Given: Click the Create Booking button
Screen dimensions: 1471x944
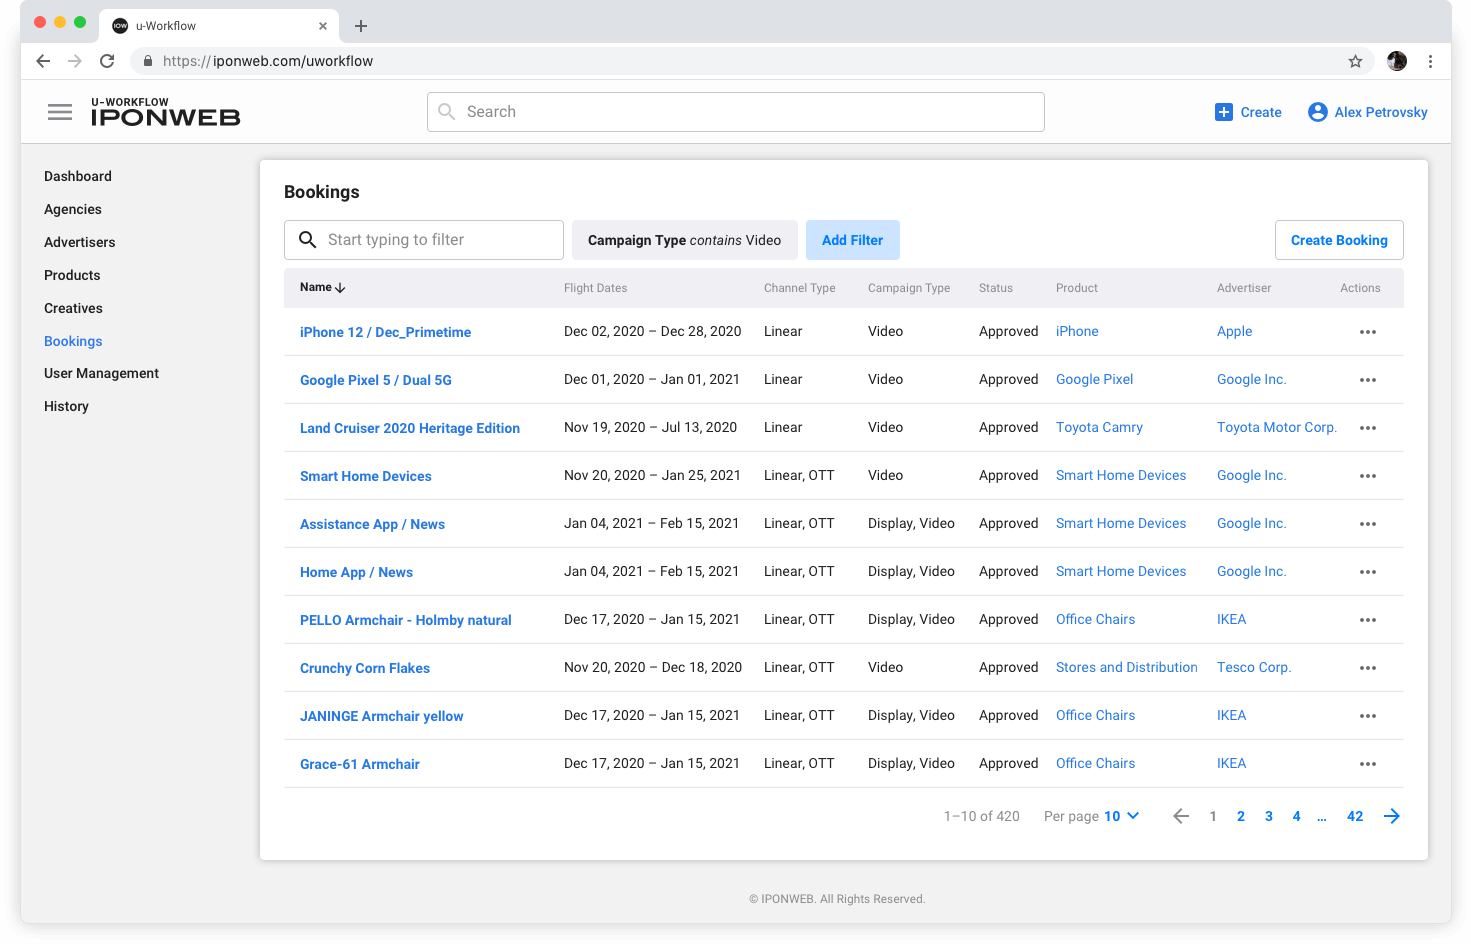Looking at the screenshot, I should (x=1339, y=240).
